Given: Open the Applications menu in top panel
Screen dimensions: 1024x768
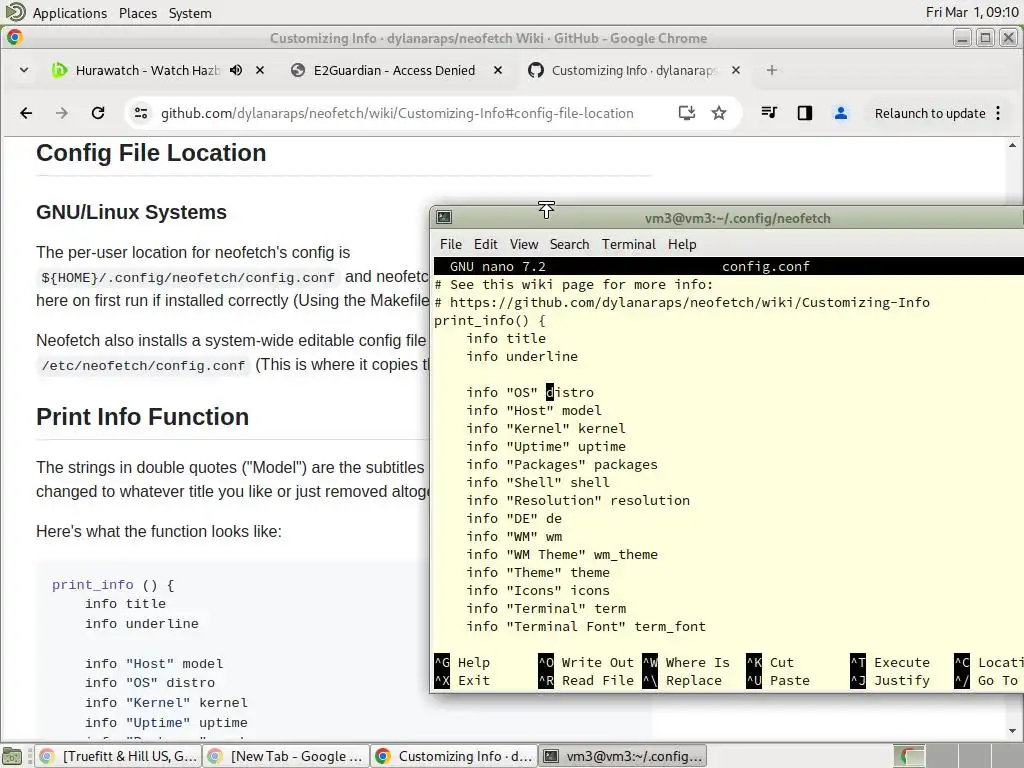Looking at the screenshot, I should [70, 13].
